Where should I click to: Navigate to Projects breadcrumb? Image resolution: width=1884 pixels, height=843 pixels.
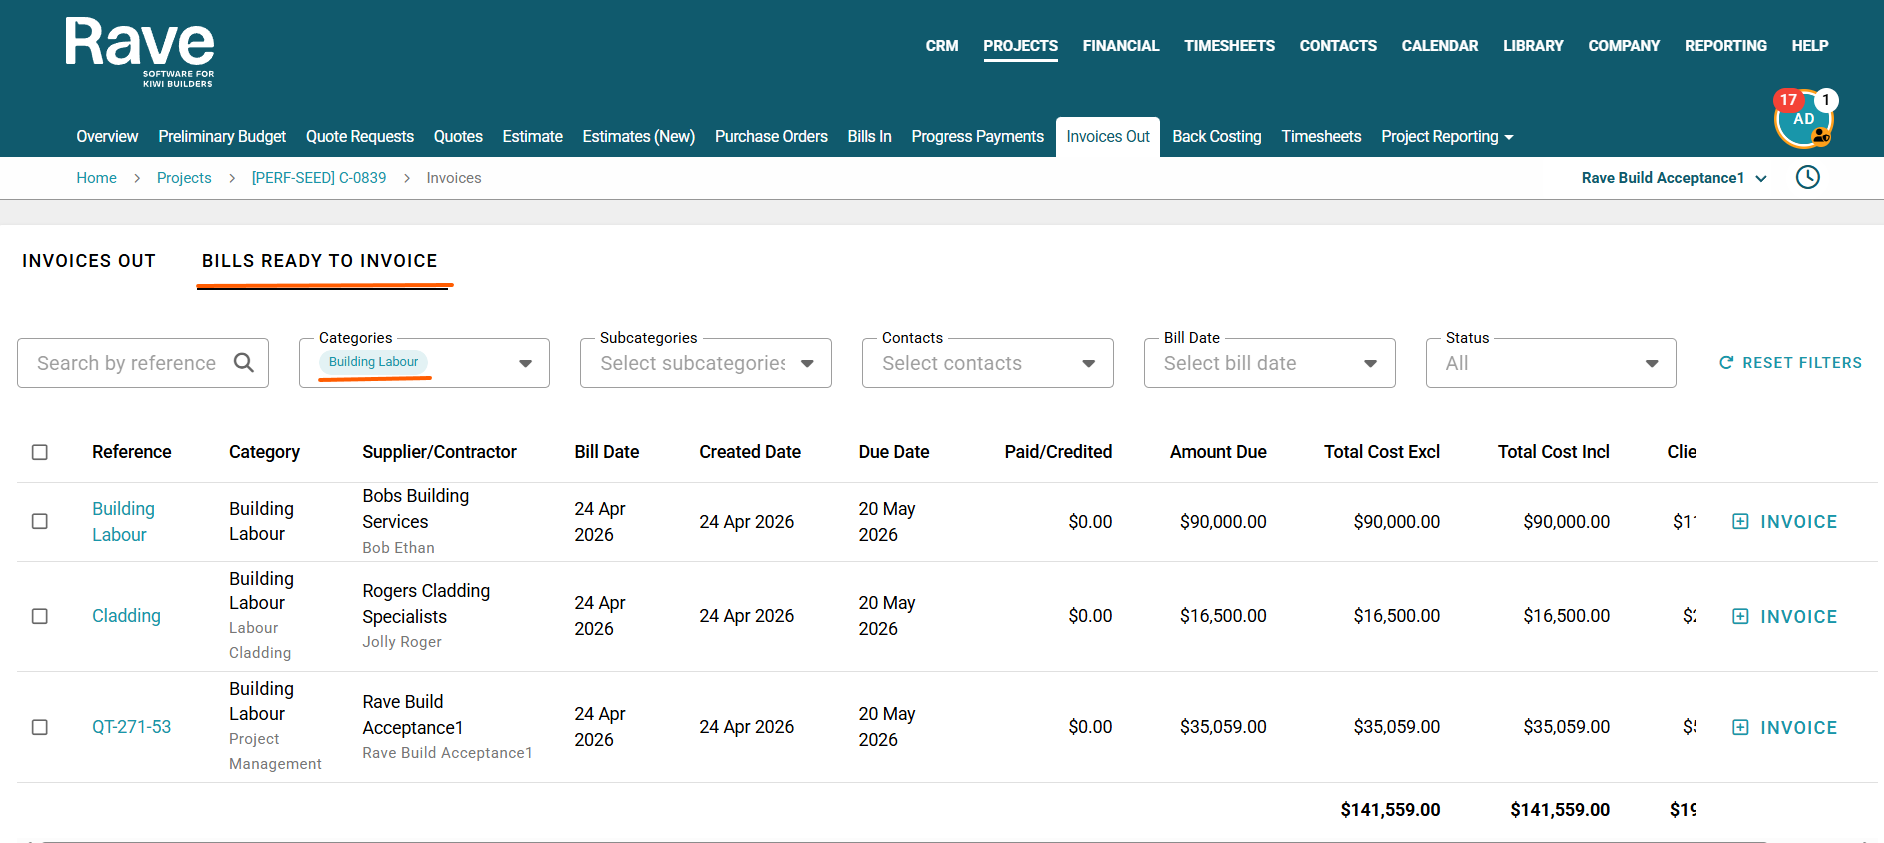pos(184,178)
